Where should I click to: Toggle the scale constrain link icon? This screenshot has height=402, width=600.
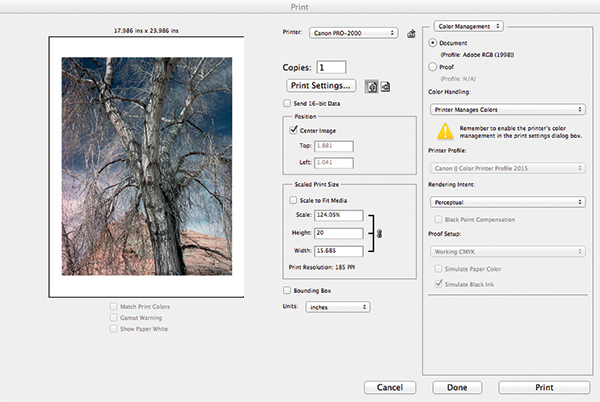point(379,233)
